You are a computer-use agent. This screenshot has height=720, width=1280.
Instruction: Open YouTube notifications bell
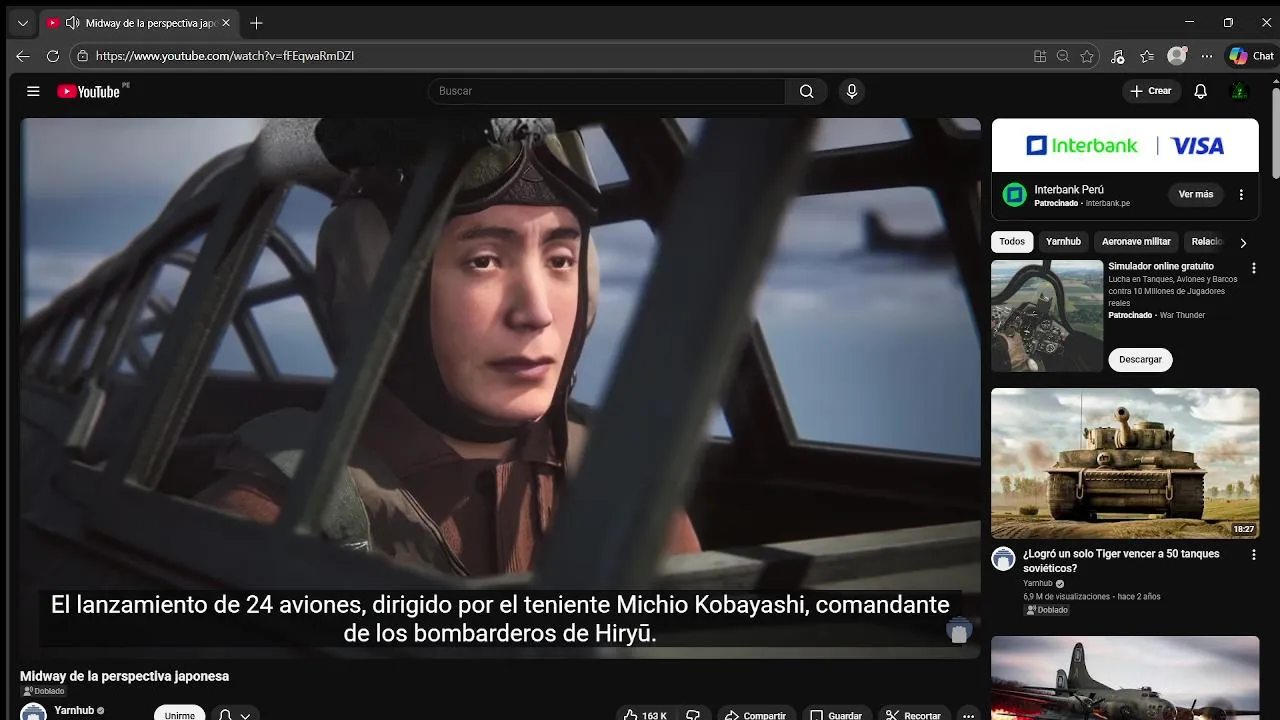coord(1201,91)
